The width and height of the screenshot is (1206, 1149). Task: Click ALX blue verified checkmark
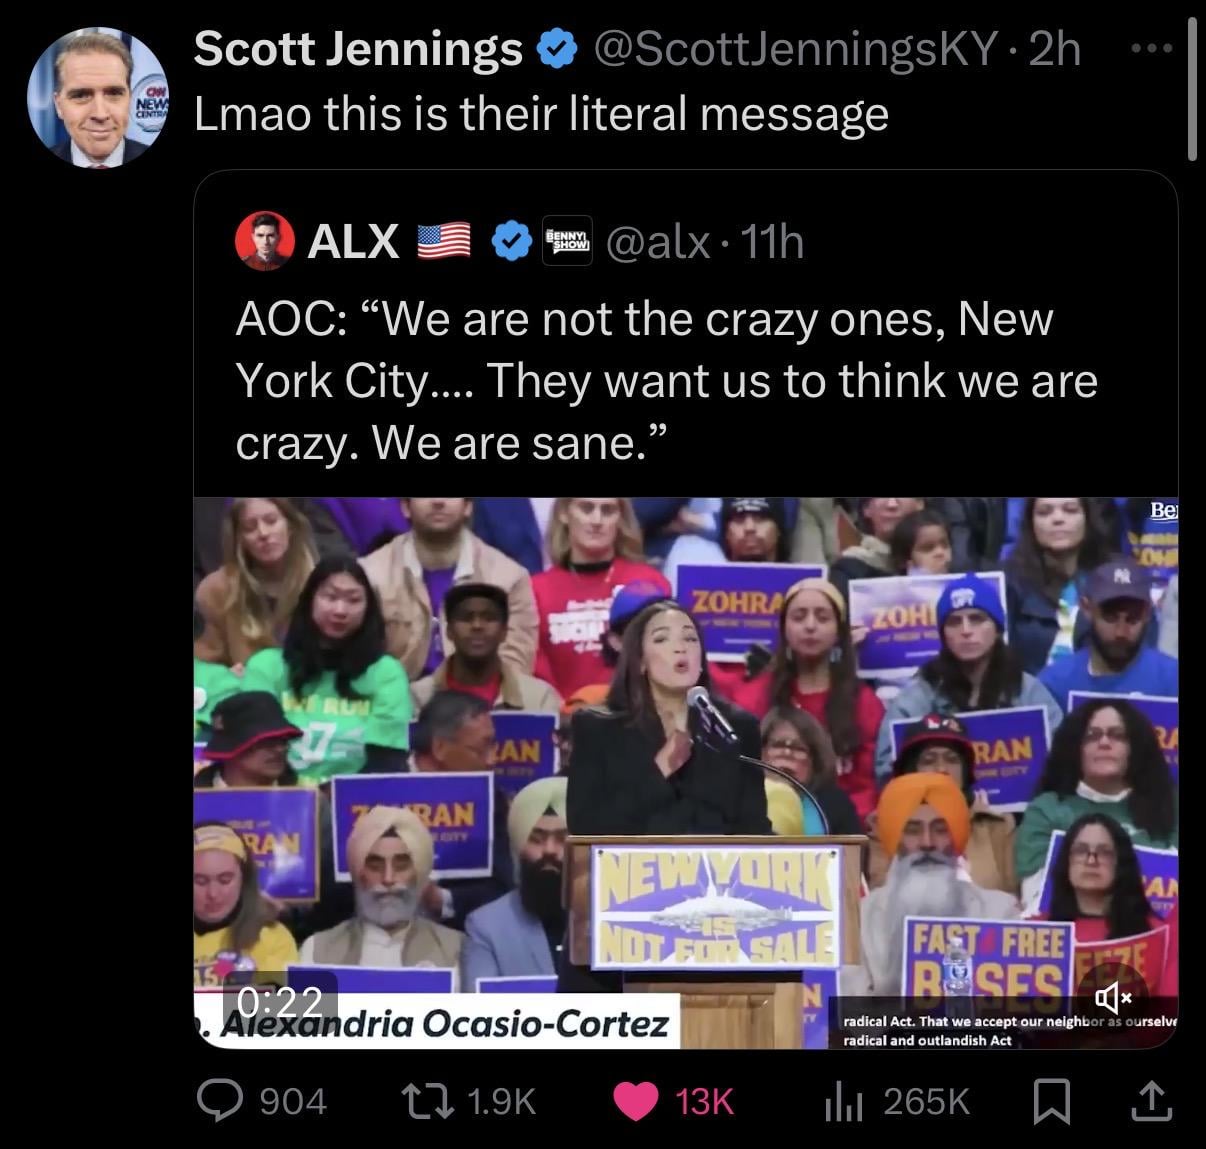pyautogui.click(x=512, y=241)
